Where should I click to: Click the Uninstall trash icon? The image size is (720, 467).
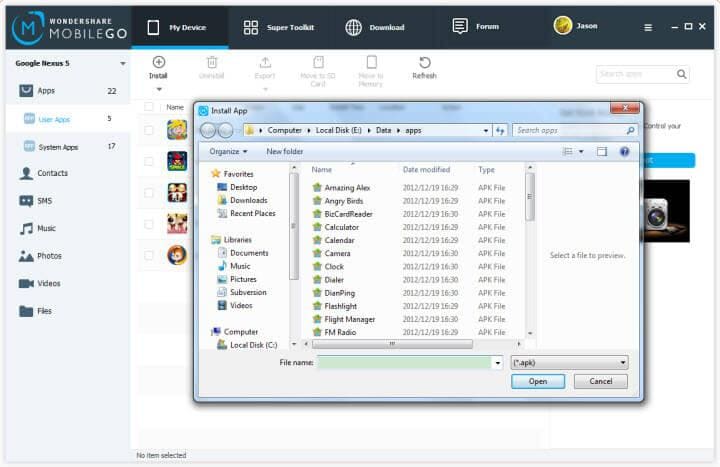point(212,62)
